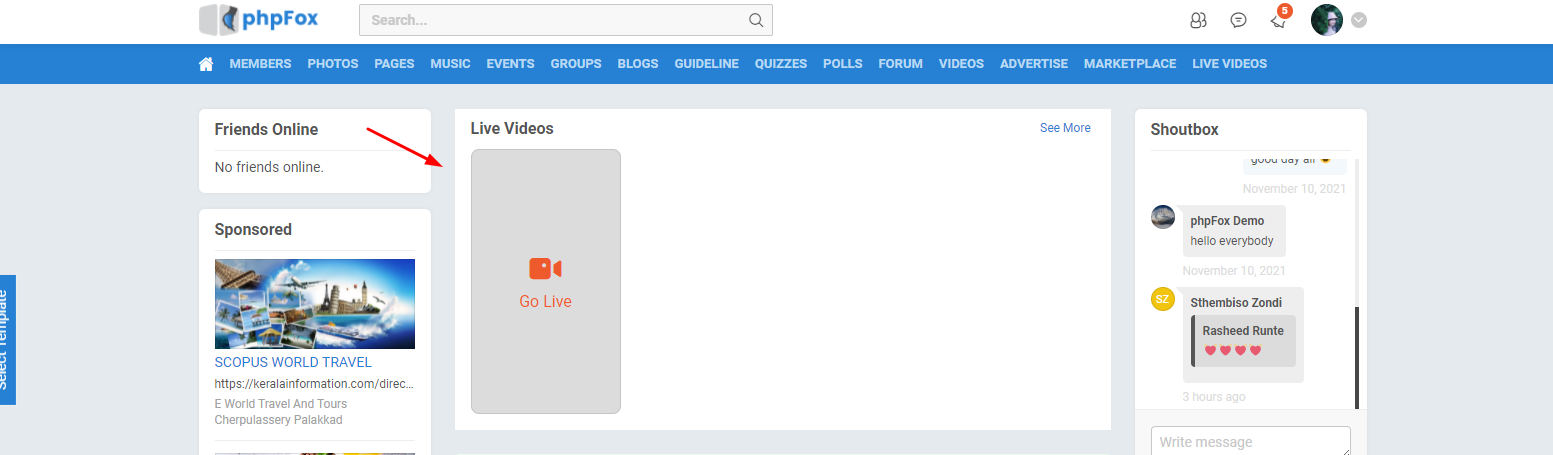Open the friend requests icon
Viewport: 1553px width, 455px height.
tap(1198, 20)
